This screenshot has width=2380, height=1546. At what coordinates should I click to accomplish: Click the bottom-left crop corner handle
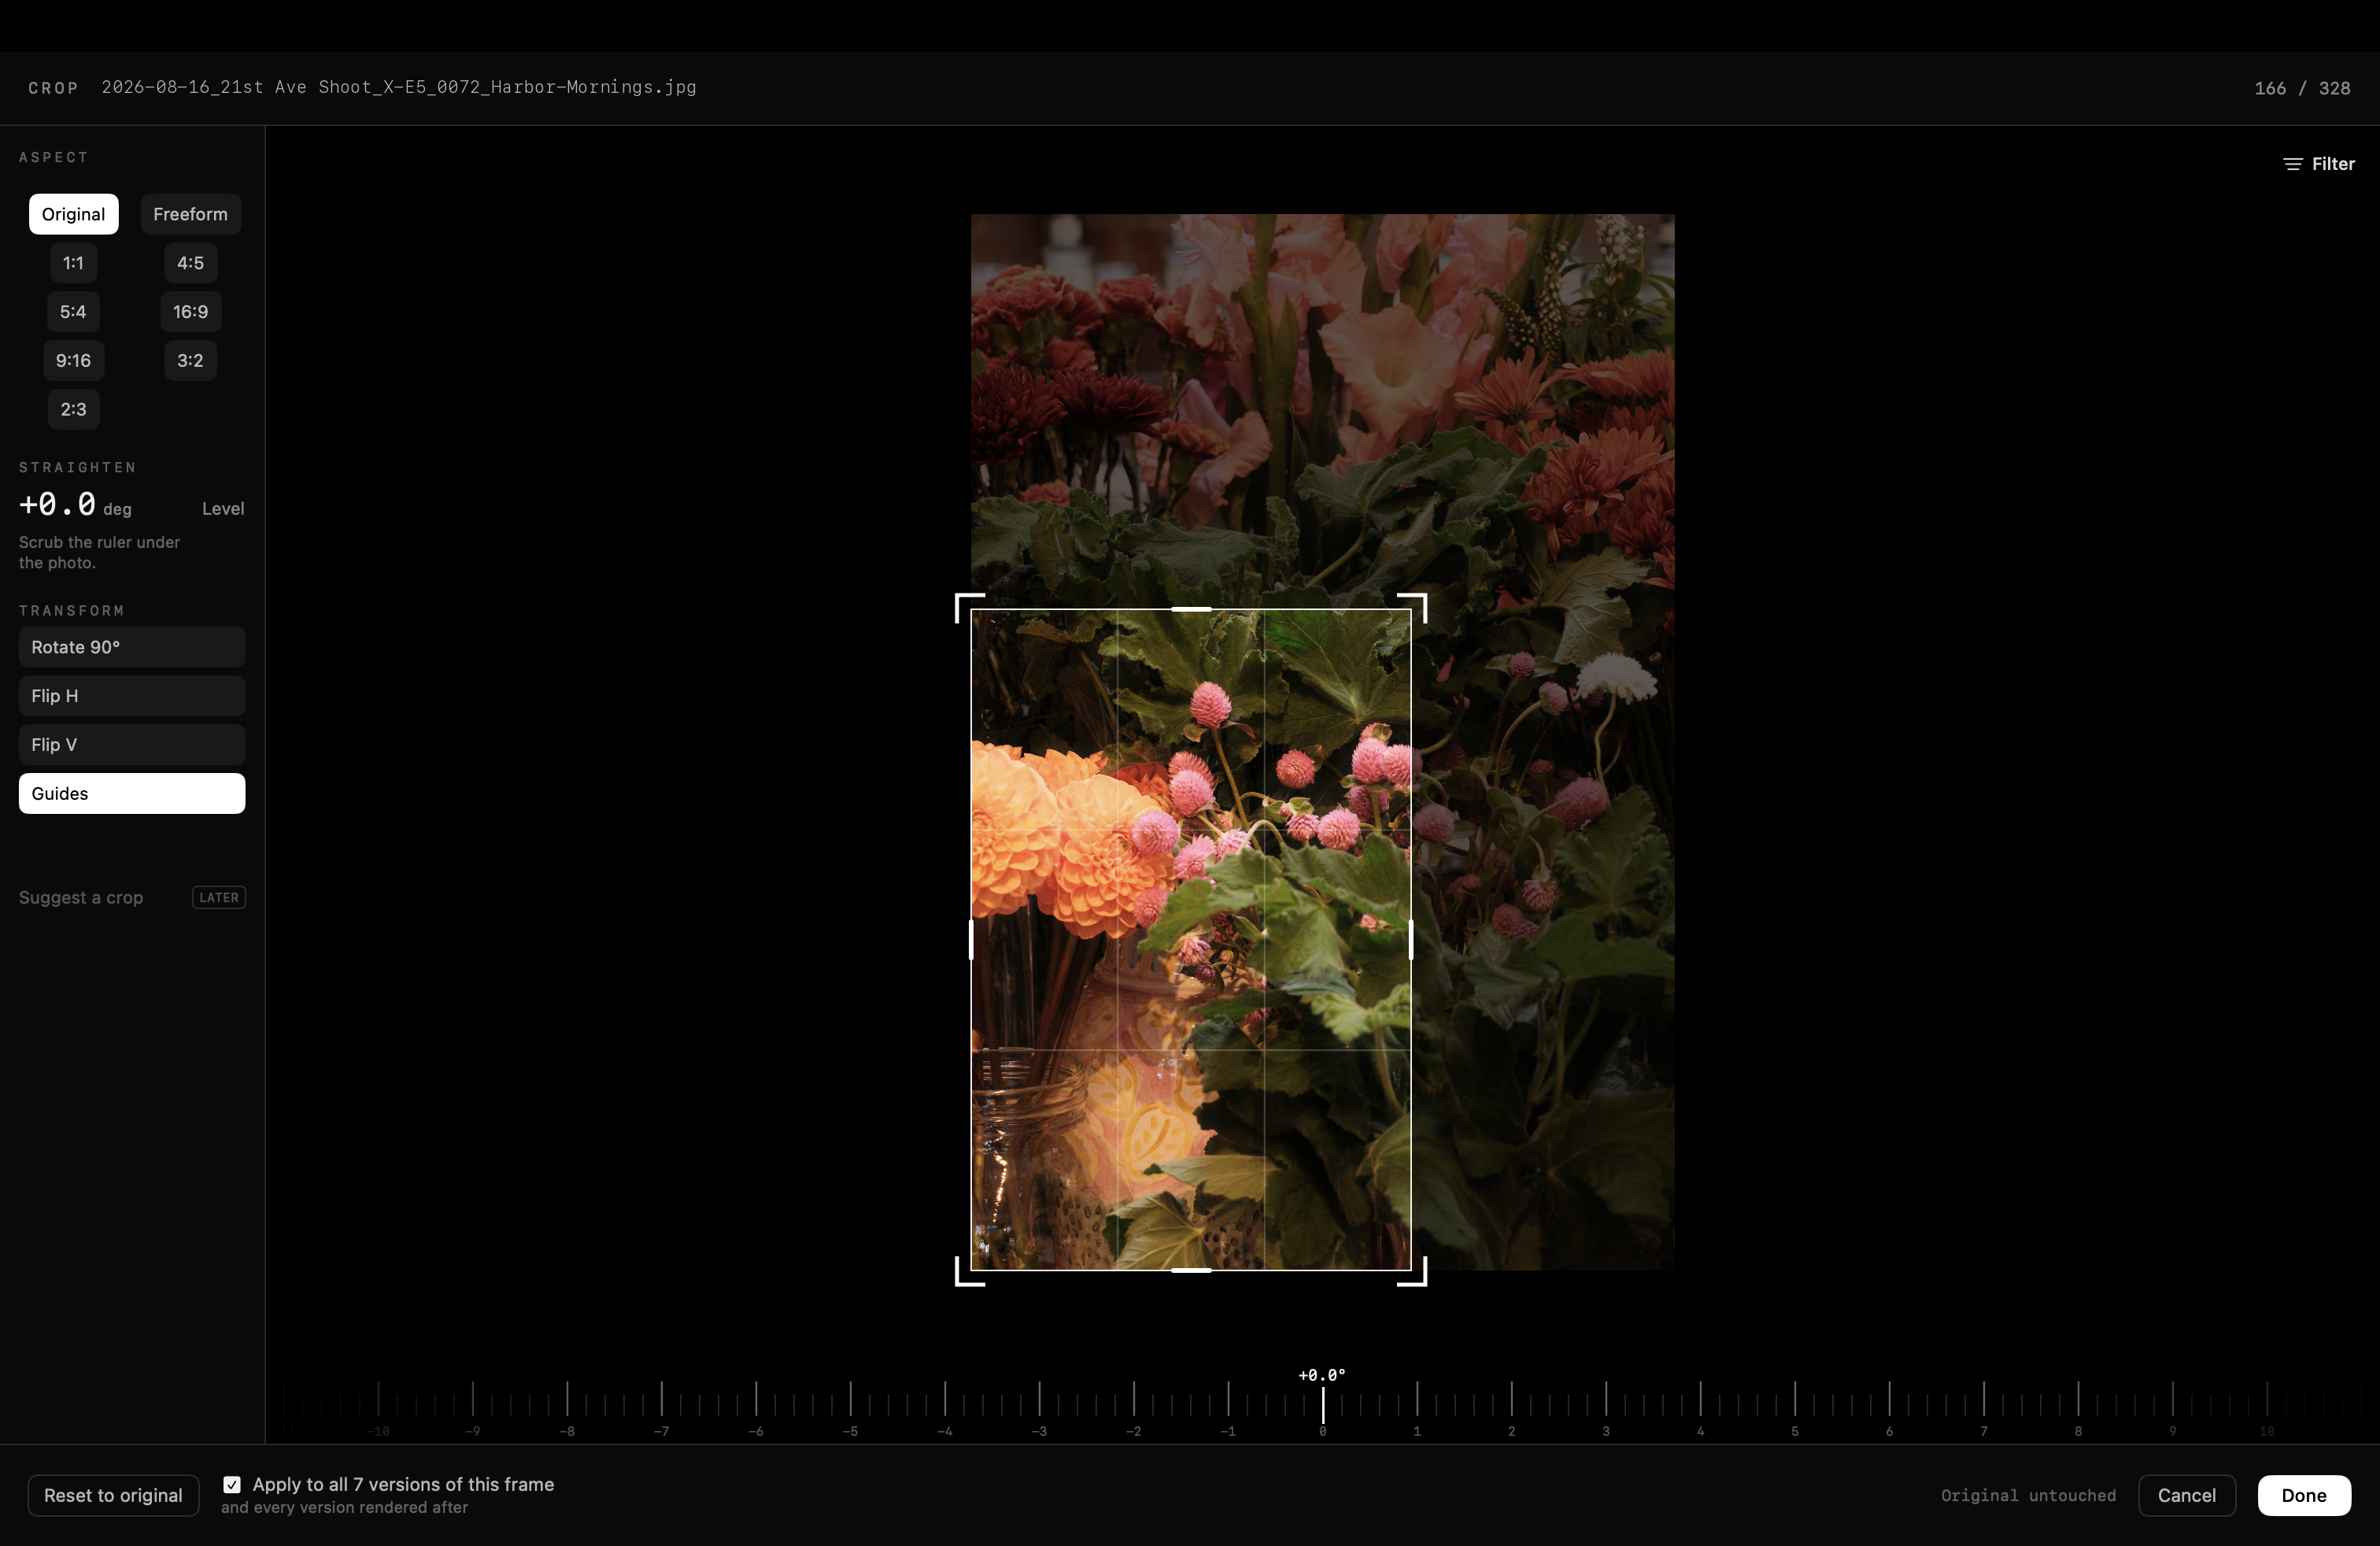[969, 1272]
